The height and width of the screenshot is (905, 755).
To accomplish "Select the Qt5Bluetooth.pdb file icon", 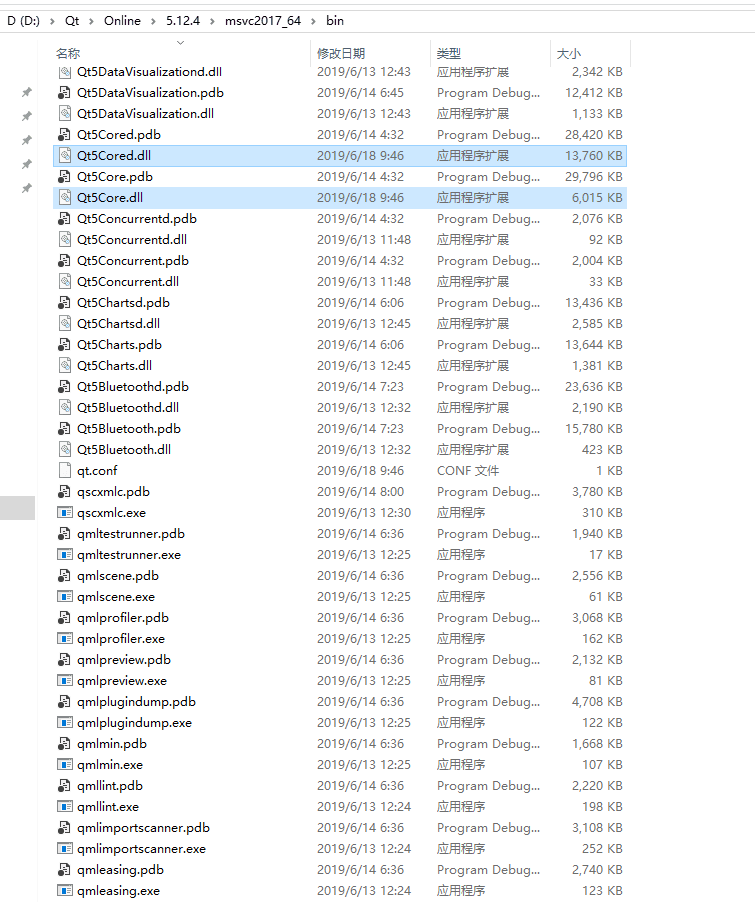I will click(65, 429).
